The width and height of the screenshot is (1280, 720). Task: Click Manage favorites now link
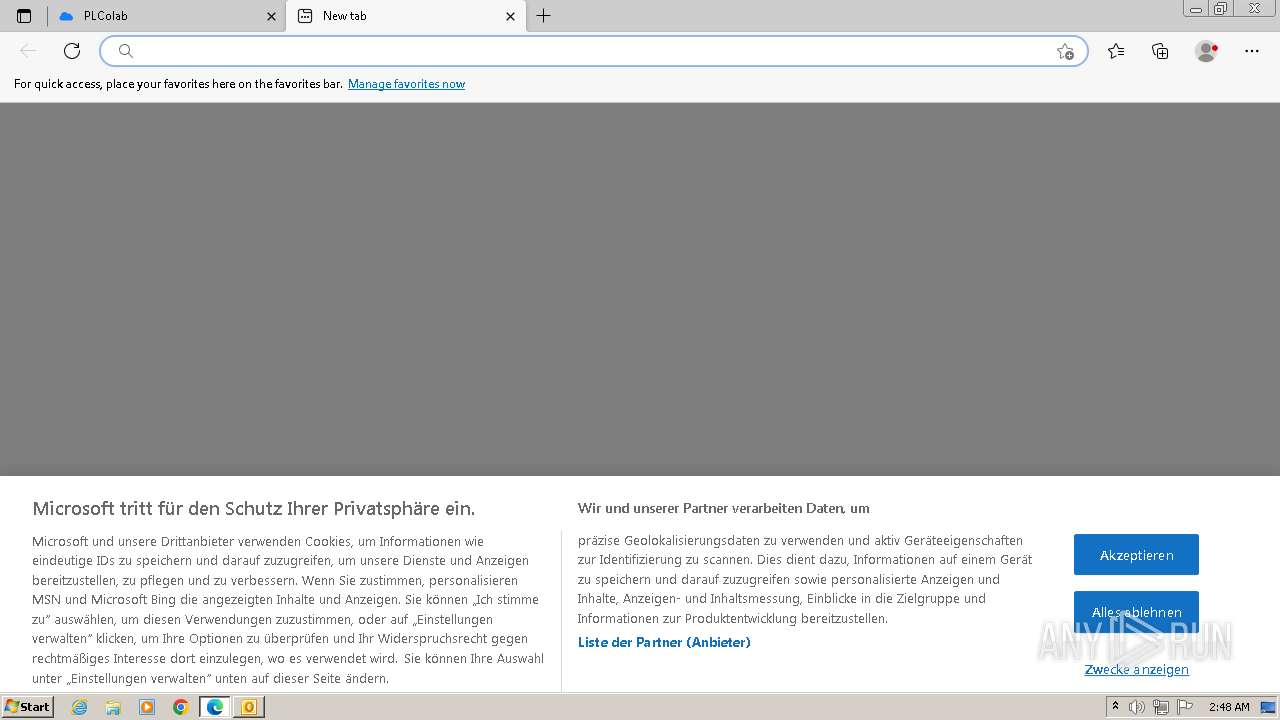[406, 84]
